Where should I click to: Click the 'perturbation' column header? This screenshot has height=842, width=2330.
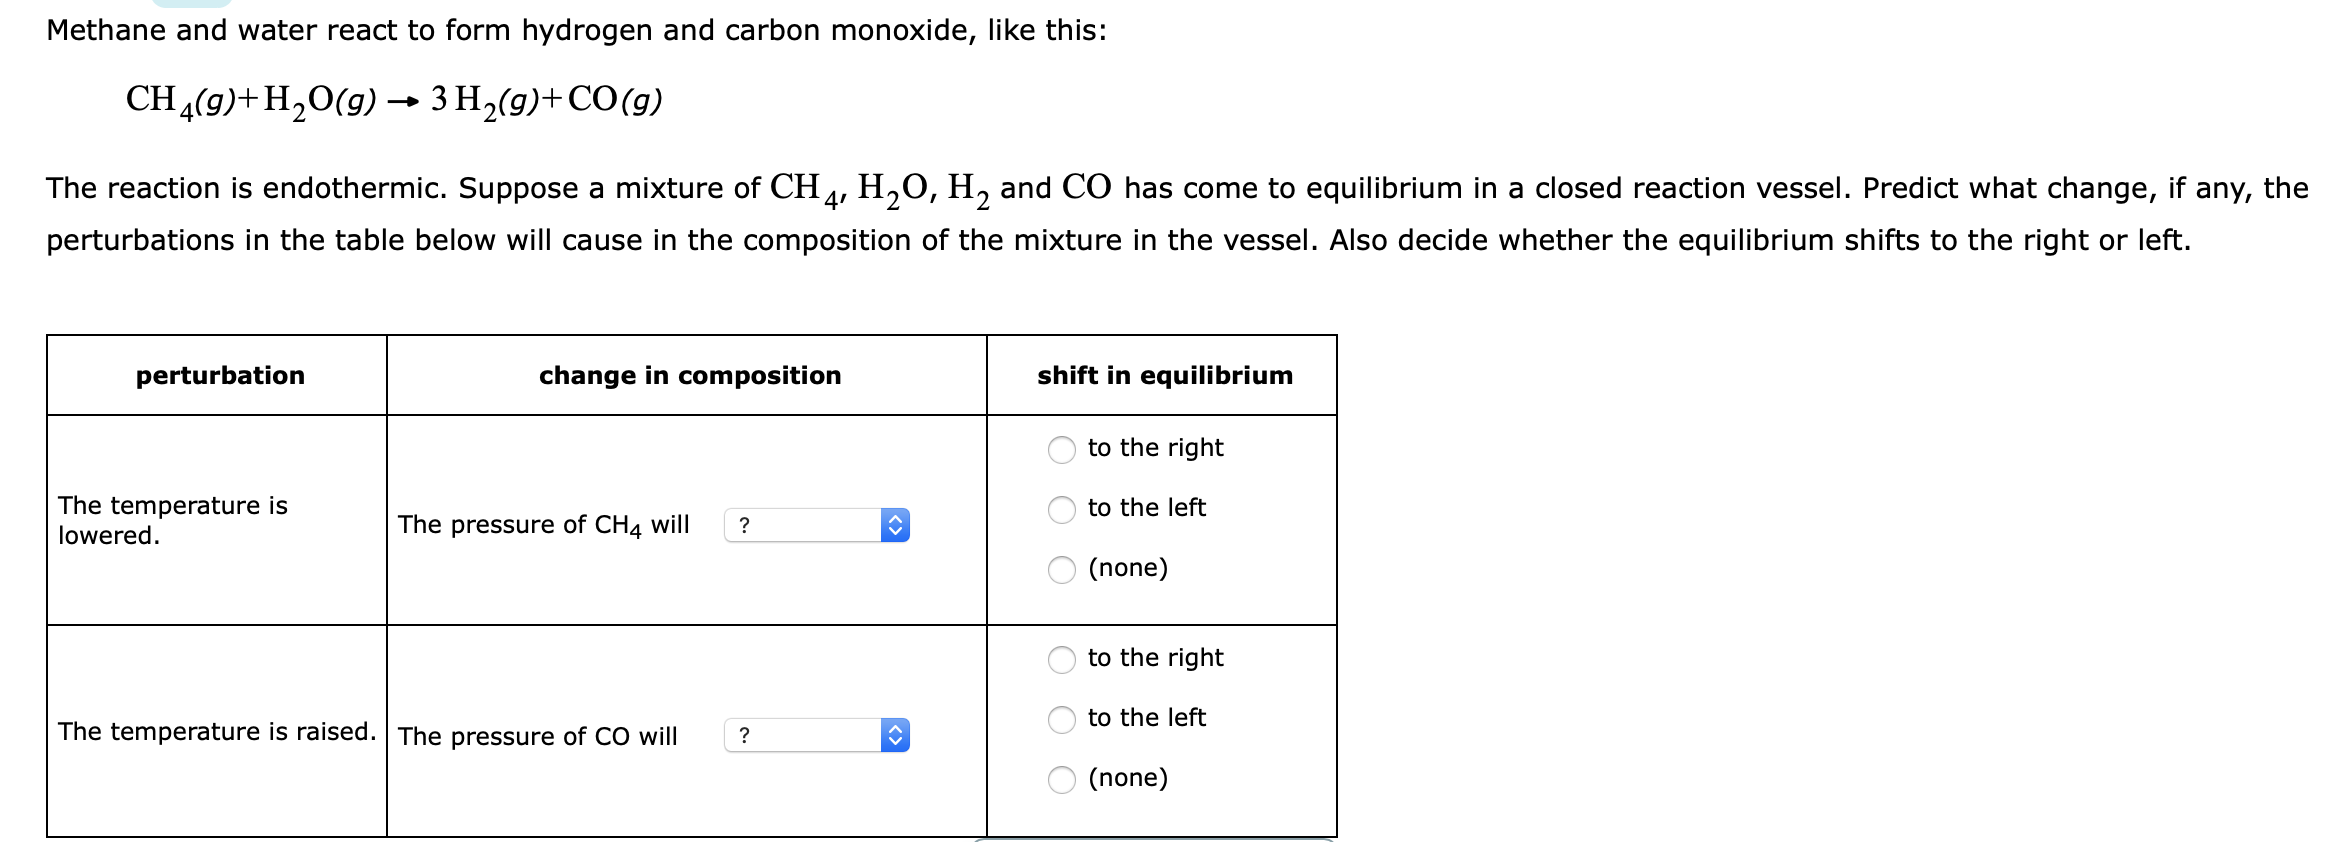point(218,376)
